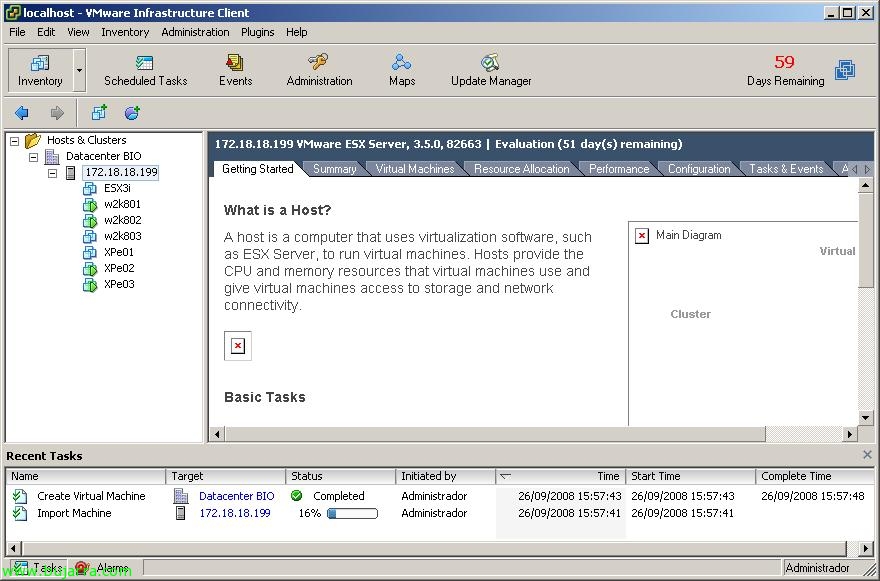This screenshot has width=880, height=581.
Task: Click the Import Machine 16% progress bar
Action: (x=352, y=513)
